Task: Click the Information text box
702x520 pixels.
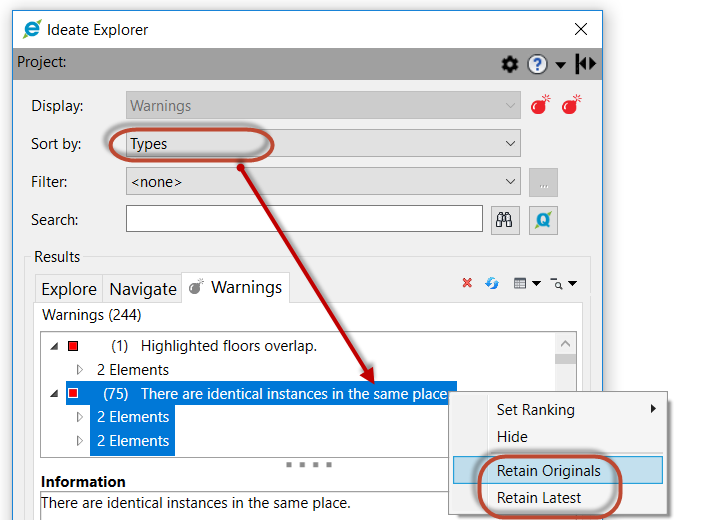Action: (x=244, y=506)
